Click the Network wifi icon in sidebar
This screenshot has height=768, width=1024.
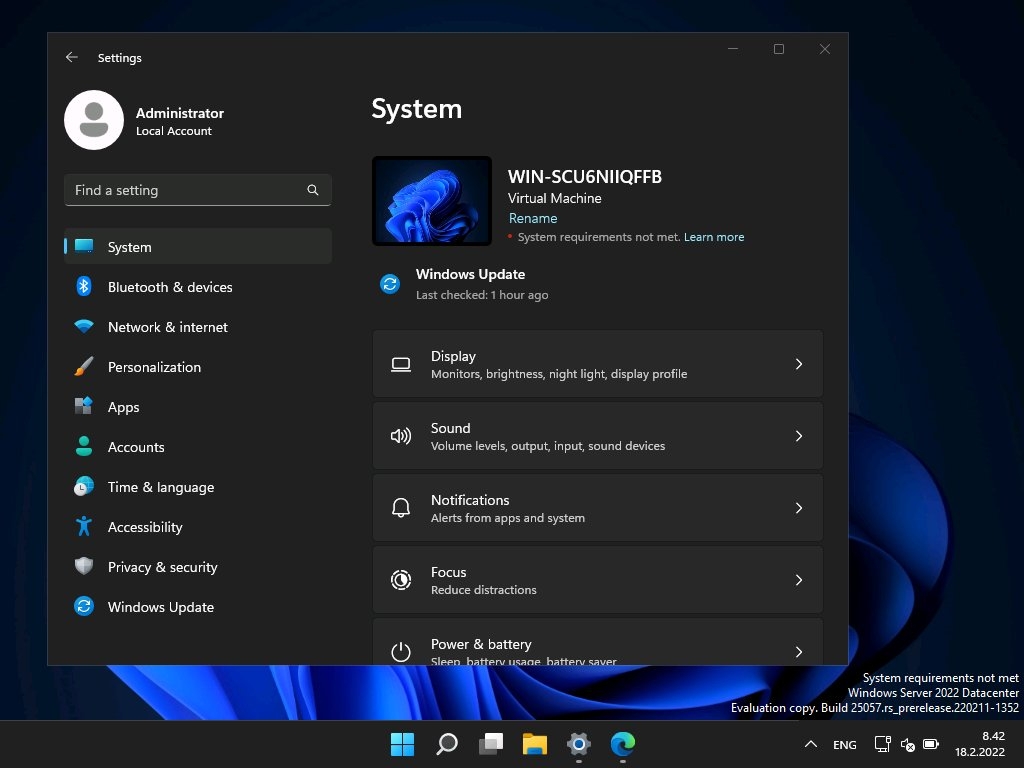point(84,327)
